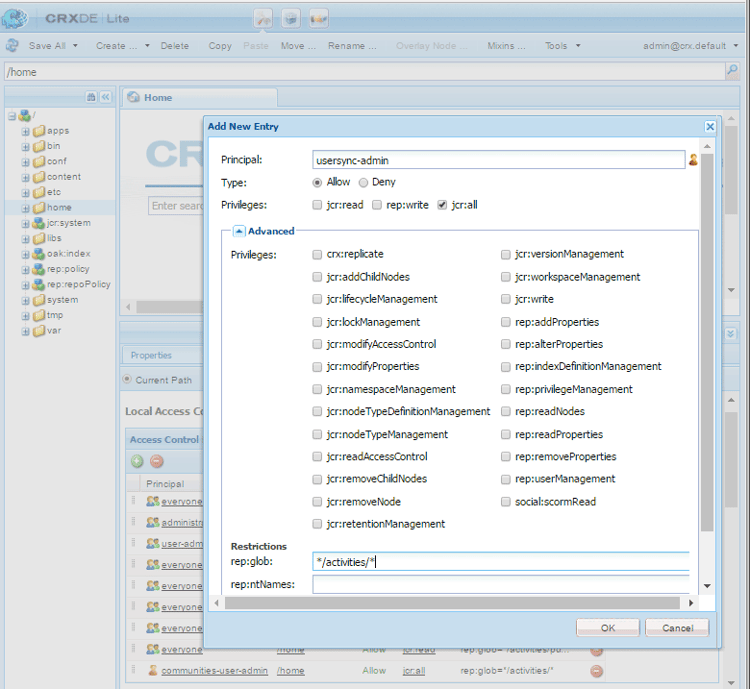Collapse the Advanced section
Viewport: 750px width, 689px height.
(240, 231)
